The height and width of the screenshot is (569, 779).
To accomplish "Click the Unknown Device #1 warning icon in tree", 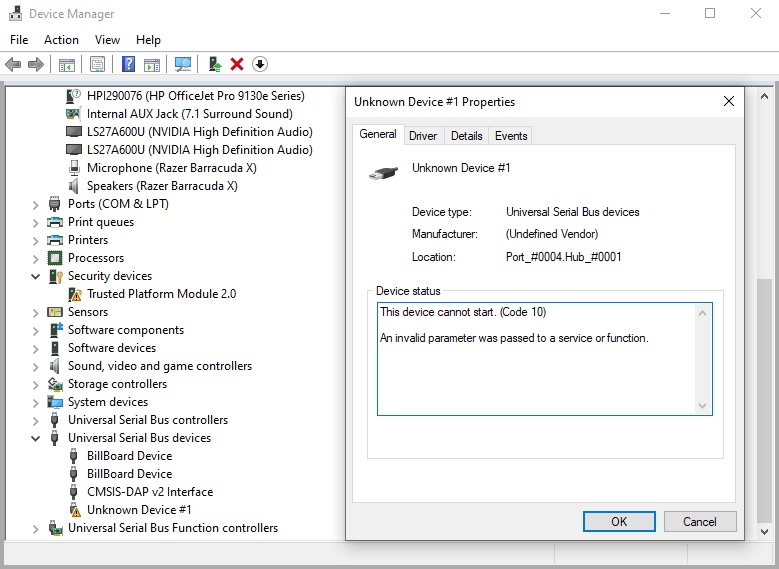I will click(75, 510).
